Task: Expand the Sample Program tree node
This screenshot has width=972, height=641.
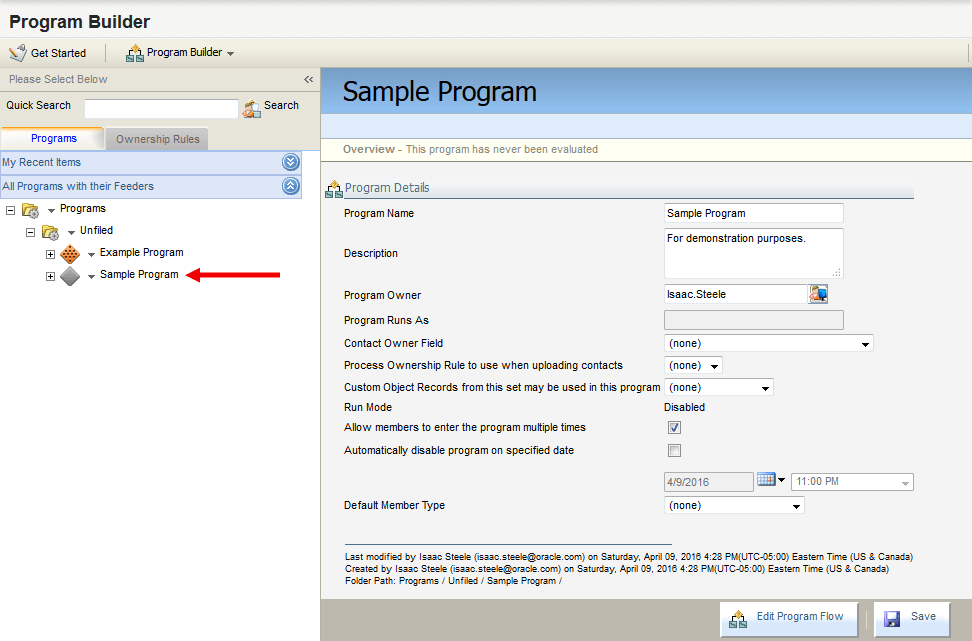Action: (x=49, y=275)
